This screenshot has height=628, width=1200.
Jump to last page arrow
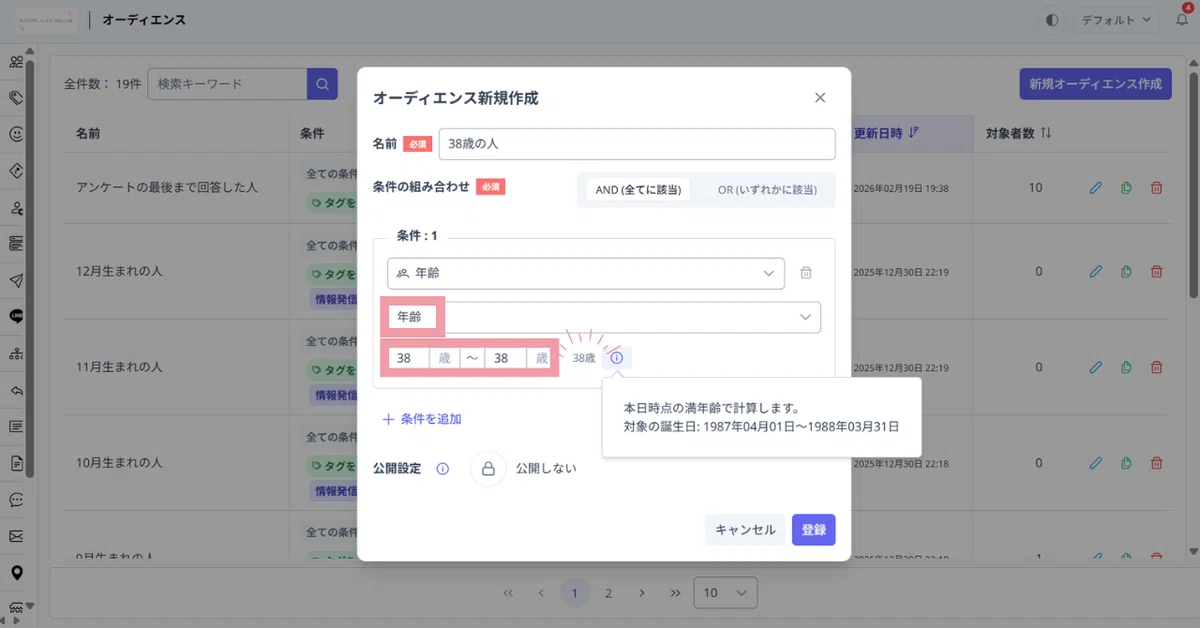point(675,593)
